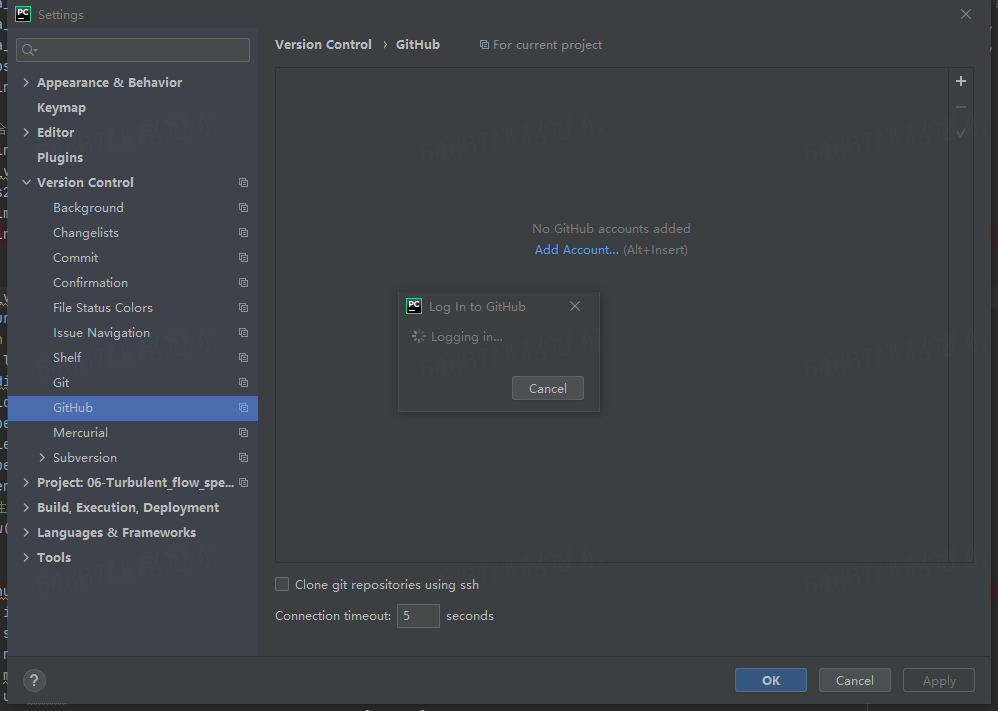Select the GitHub settings item
This screenshot has height=711, width=998.
click(x=132, y=408)
